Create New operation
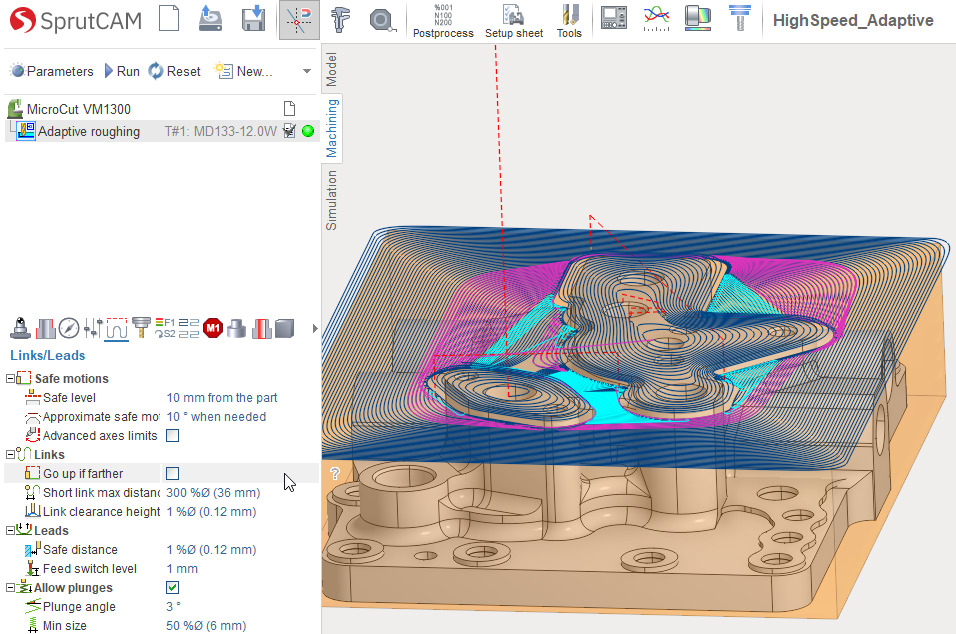Image resolution: width=956 pixels, height=634 pixels. [x=243, y=71]
